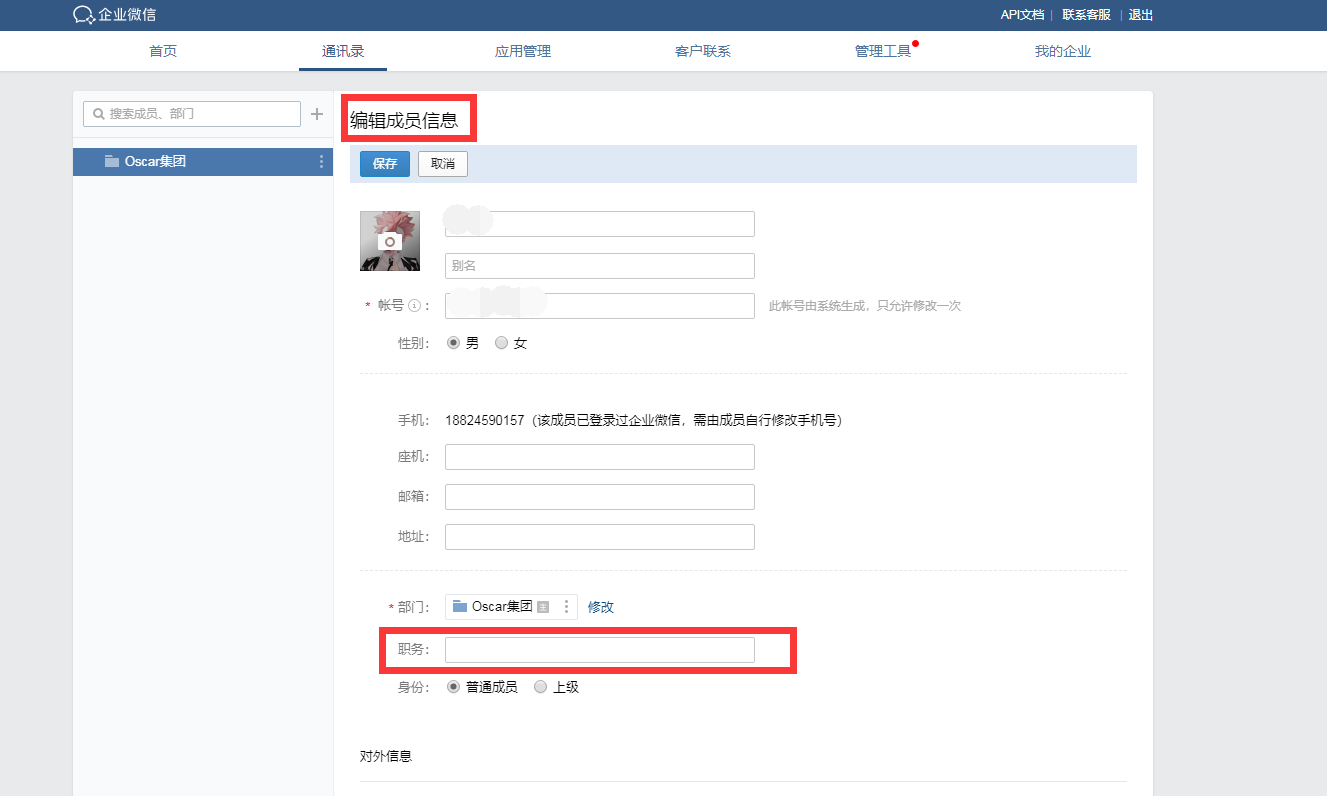Select the 男 gender radio button

(x=453, y=343)
